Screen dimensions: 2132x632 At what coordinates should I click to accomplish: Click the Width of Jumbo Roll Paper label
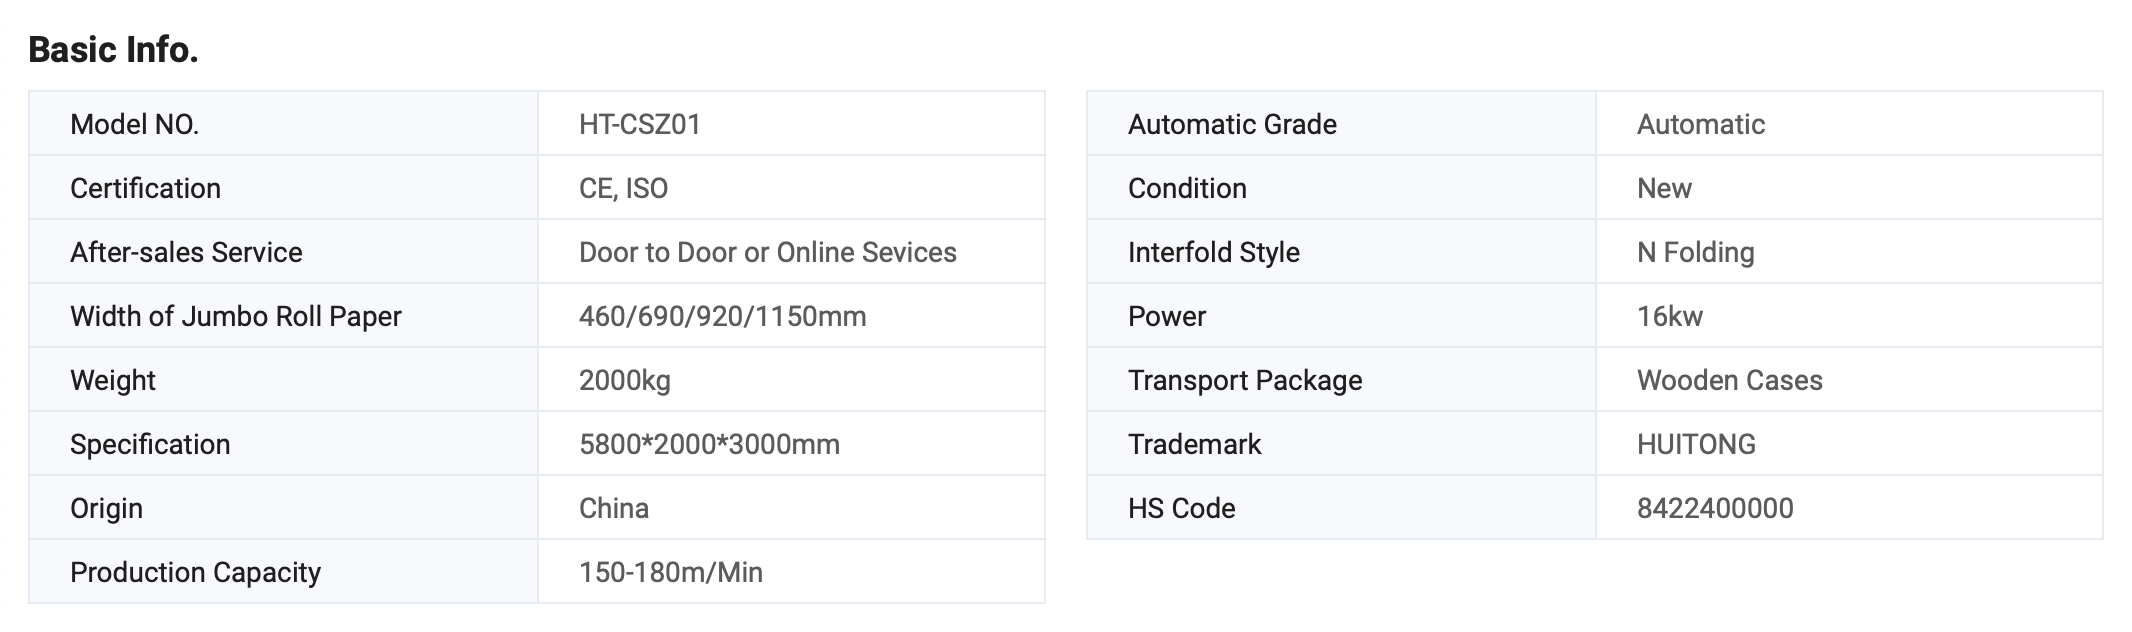(x=235, y=316)
